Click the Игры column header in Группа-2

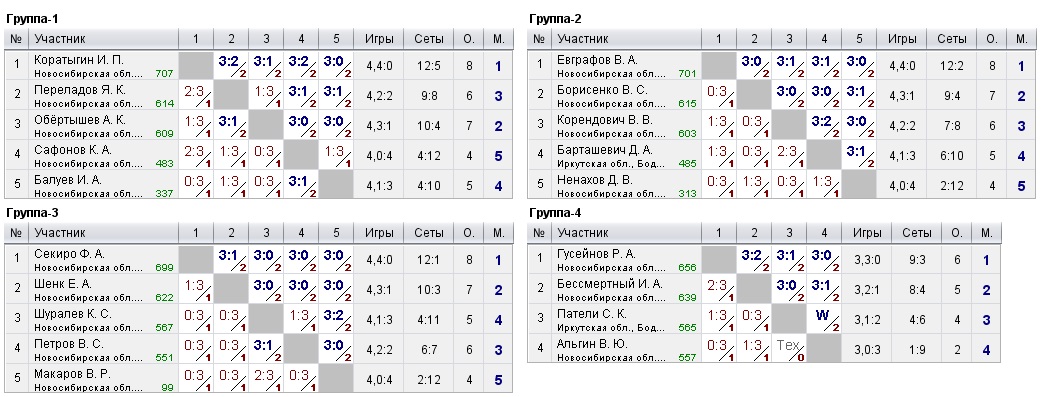pyautogui.click(x=902, y=39)
